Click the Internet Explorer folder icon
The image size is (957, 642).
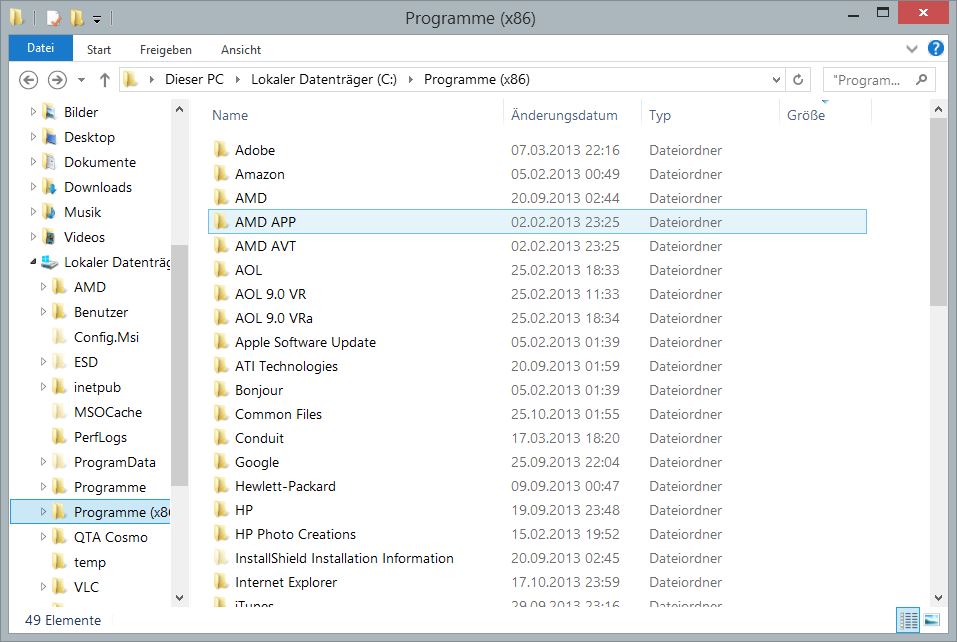pos(221,582)
